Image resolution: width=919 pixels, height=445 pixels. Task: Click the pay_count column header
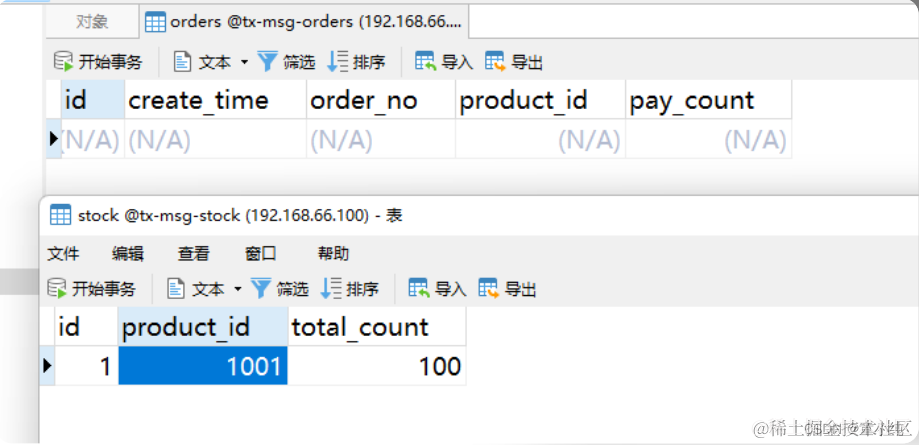(x=709, y=100)
